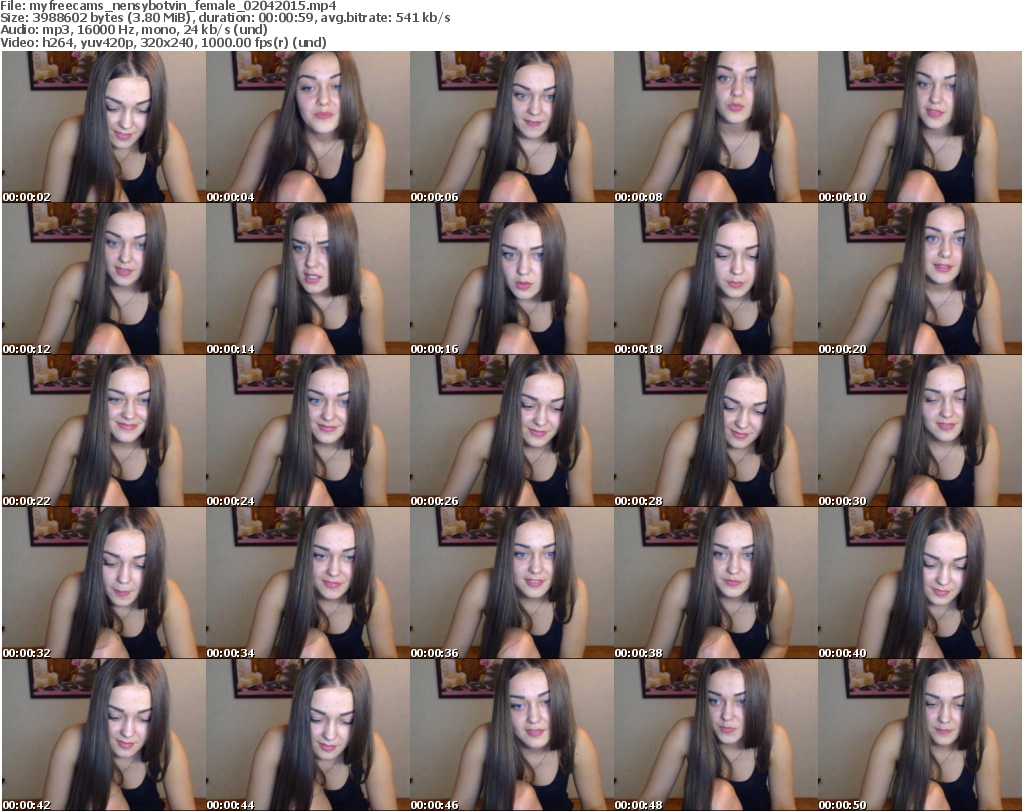The height and width of the screenshot is (811, 1024).
Task: Select the thumbnail frame at 00:00:38
Action: tap(716, 583)
